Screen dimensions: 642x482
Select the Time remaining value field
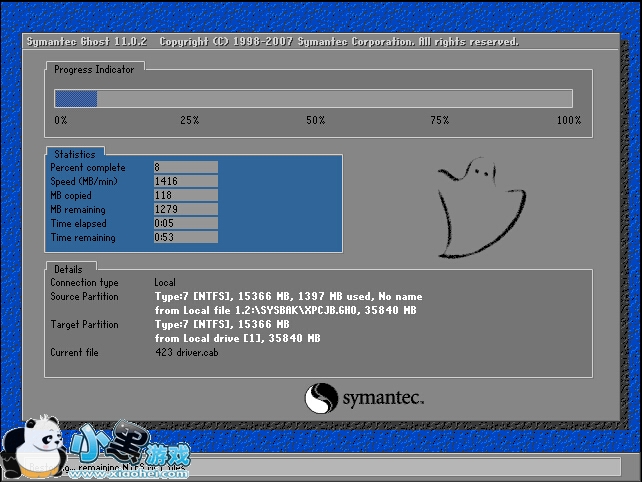point(185,238)
